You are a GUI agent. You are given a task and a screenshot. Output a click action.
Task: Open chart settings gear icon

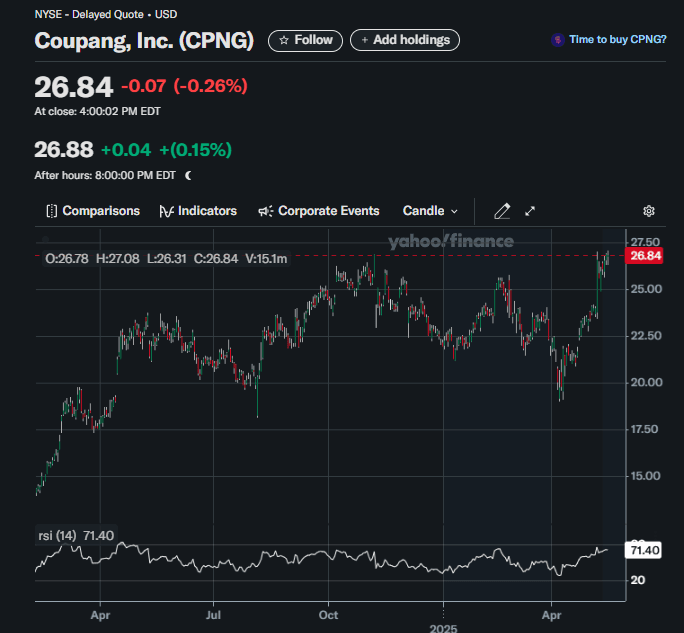pos(649,211)
